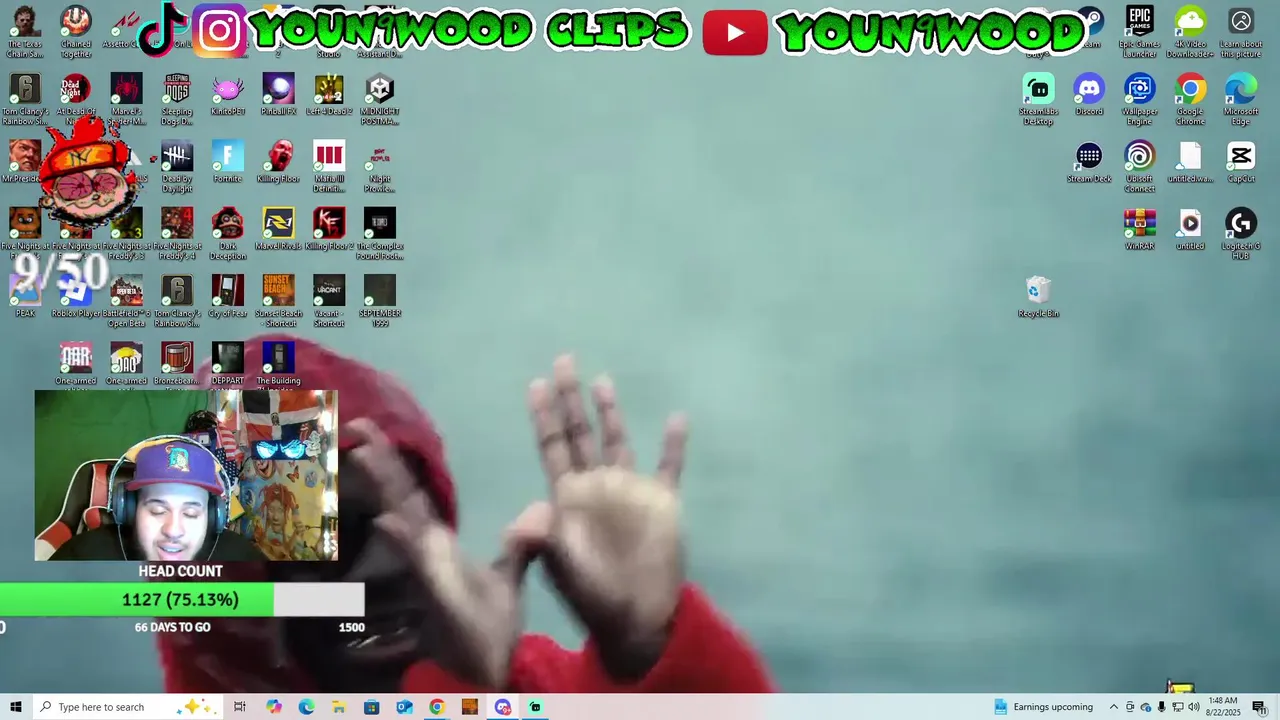Image resolution: width=1280 pixels, height=720 pixels.
Task: Select the Microsoft Edge desktop shortcut
Action: [x=1241, y=99]
